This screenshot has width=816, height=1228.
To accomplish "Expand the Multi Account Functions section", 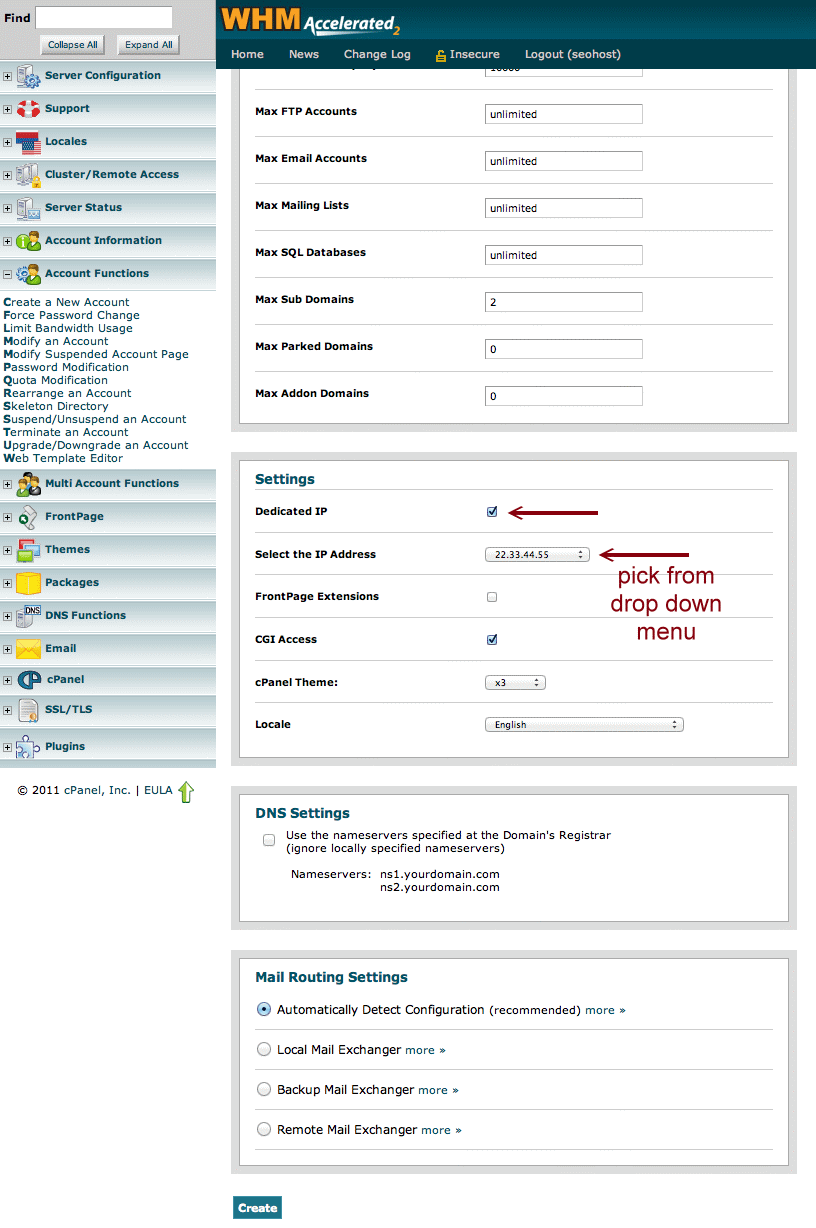I will 7,484.
